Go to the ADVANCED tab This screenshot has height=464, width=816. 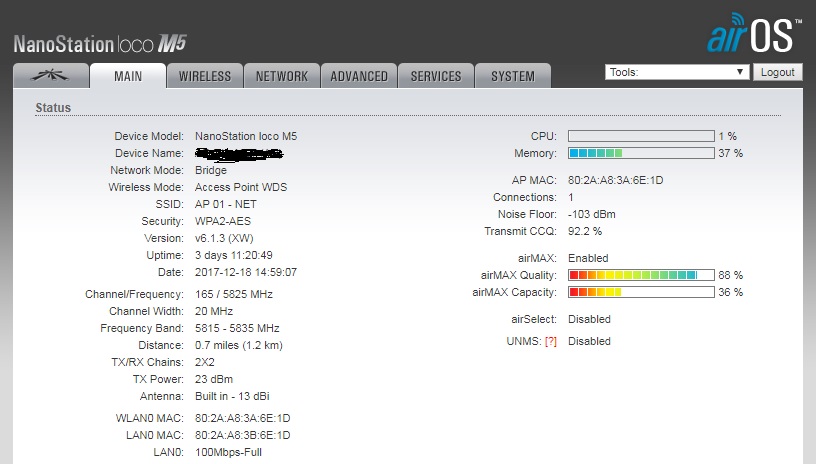point(359,76)
